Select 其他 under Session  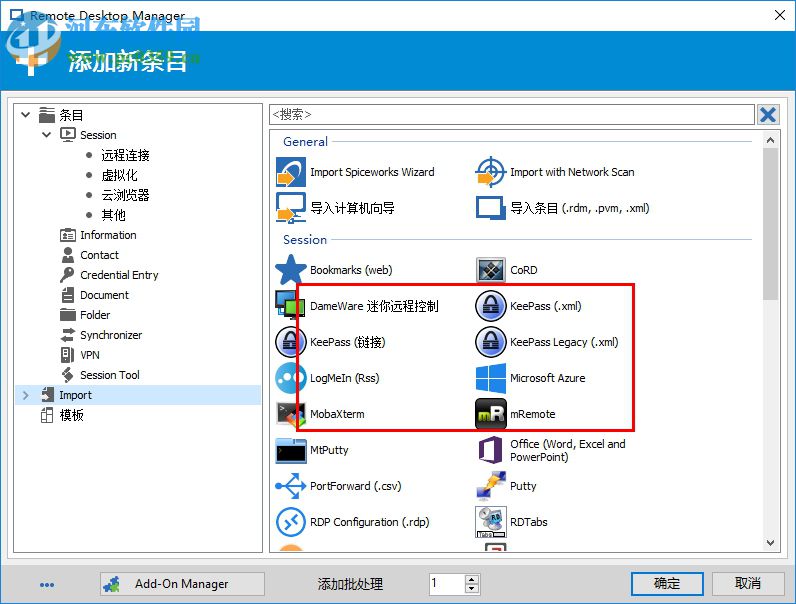click(113, 215)
